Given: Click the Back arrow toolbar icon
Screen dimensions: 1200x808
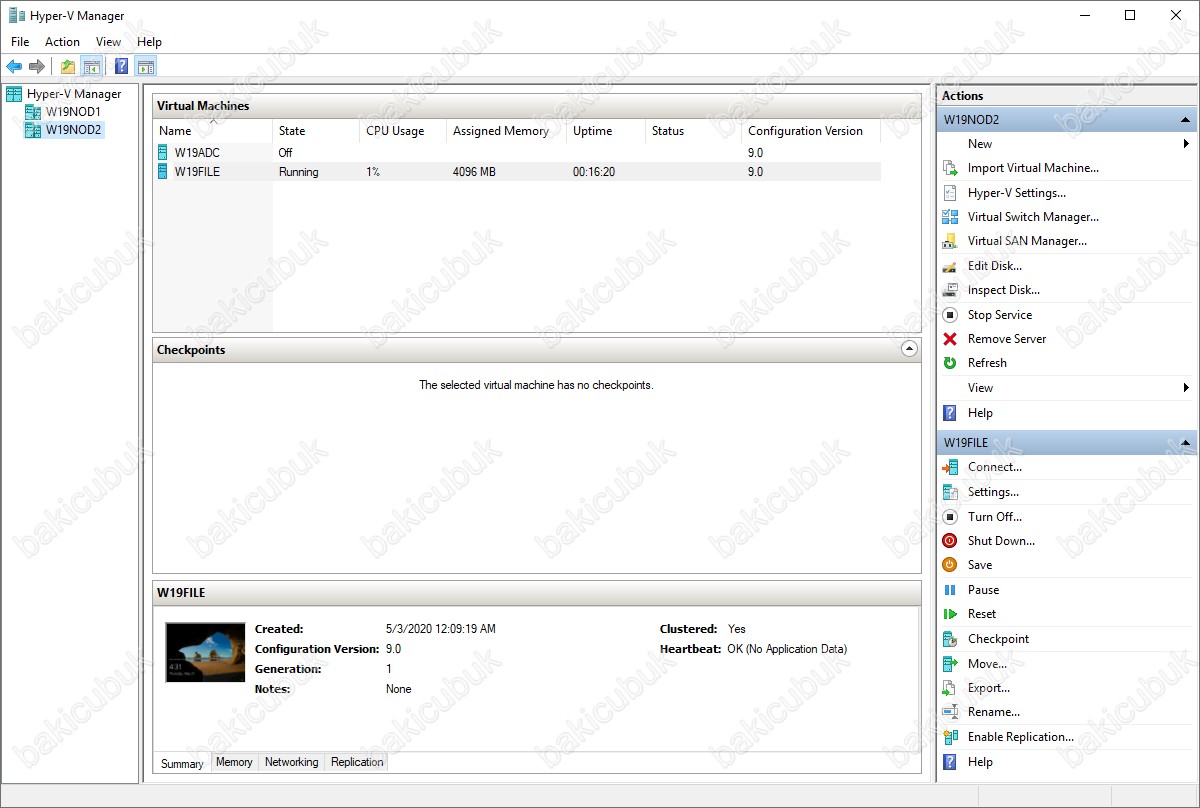Looking at the screenshot, I should [x=14, y=67].
